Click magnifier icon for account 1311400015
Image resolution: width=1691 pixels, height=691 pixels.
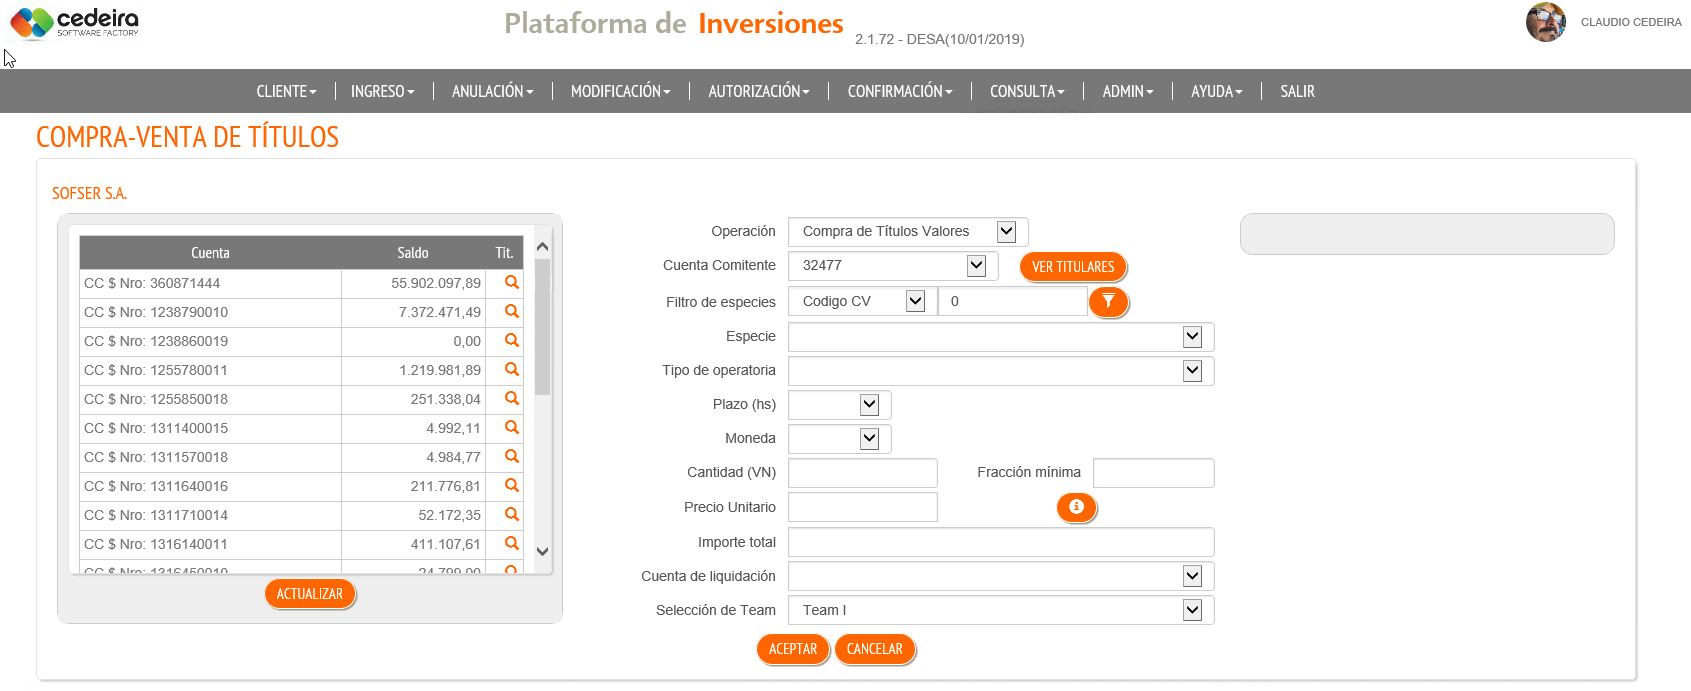[x=512, y=428]
